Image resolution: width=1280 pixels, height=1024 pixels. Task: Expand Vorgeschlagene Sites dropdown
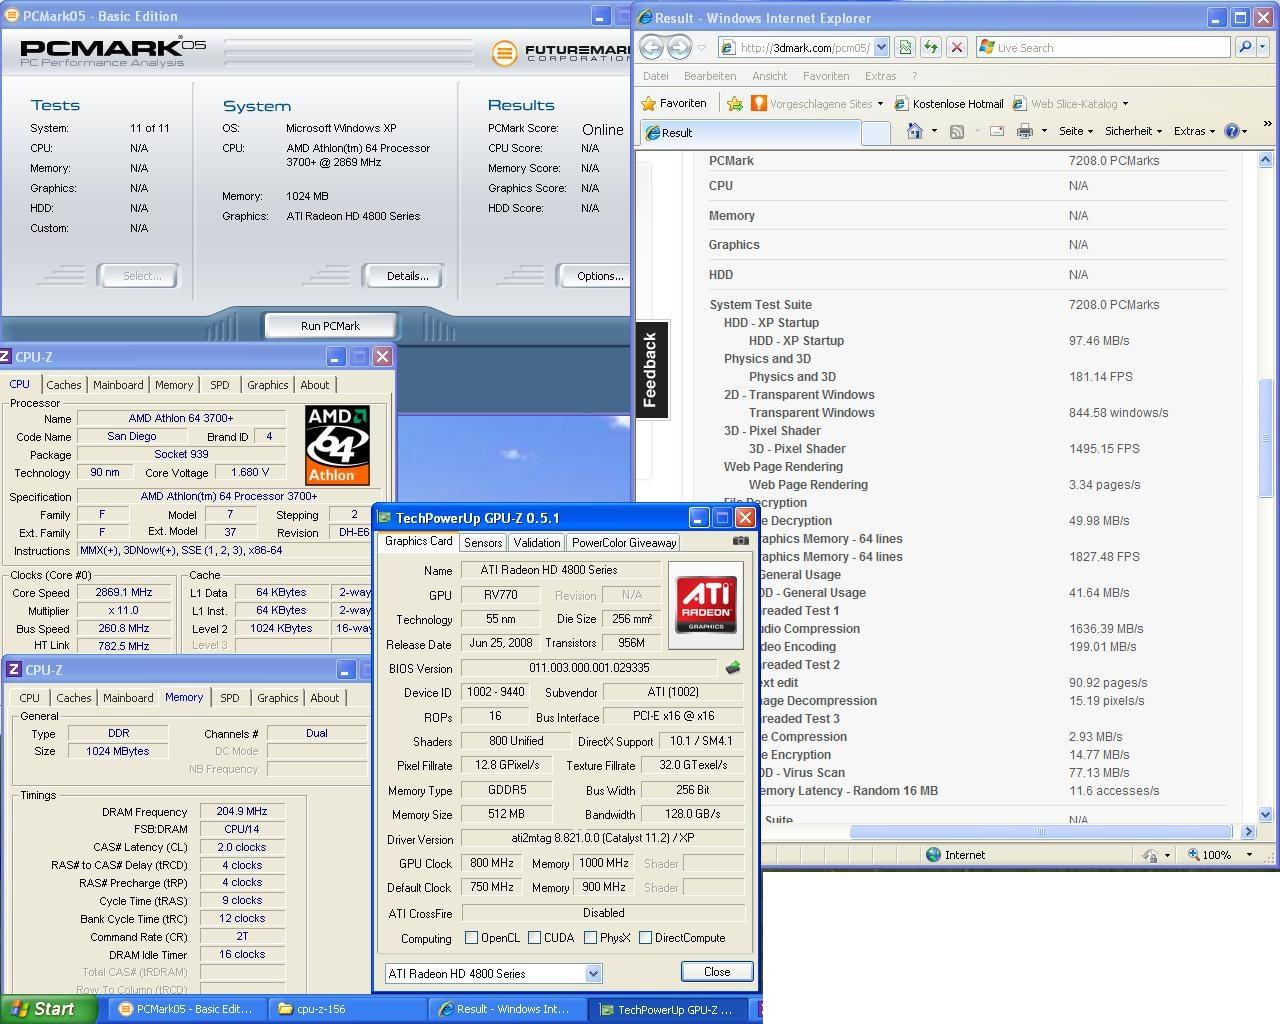[880, 104]
